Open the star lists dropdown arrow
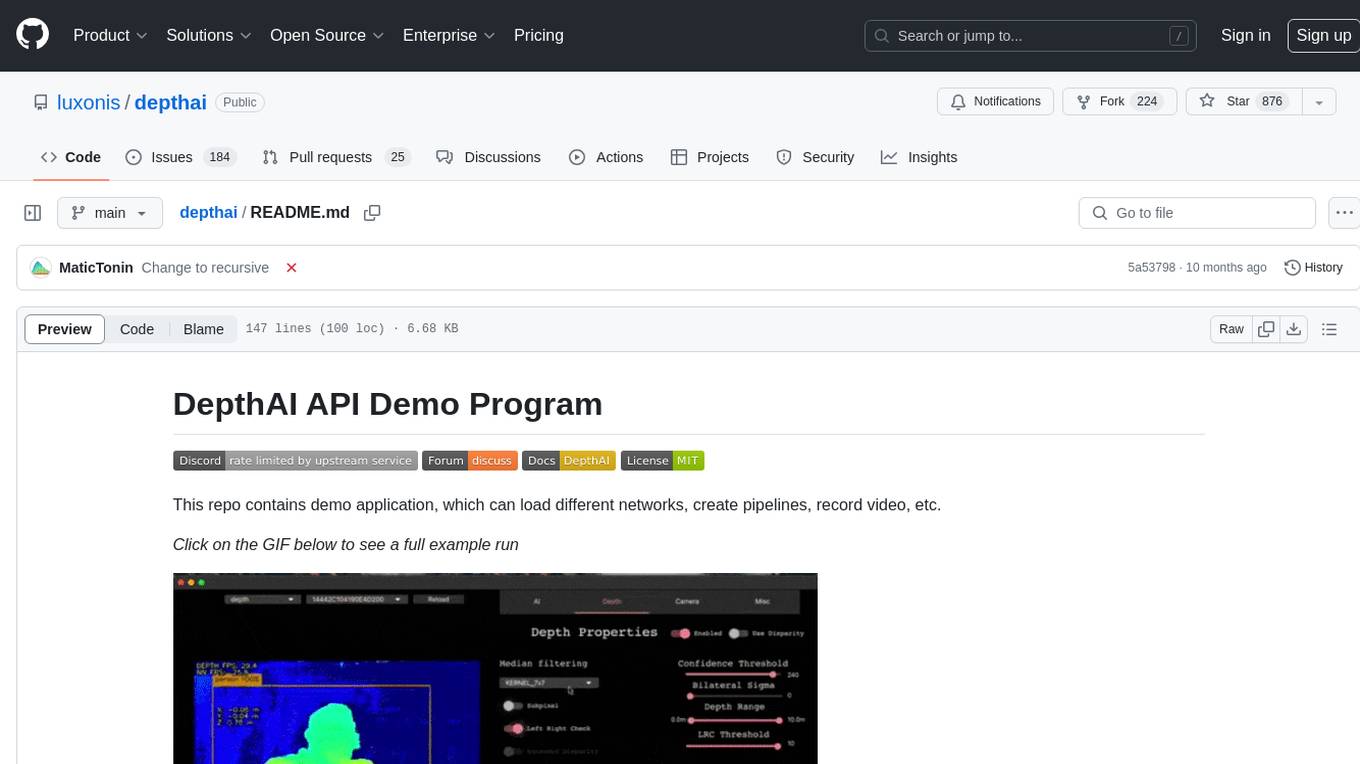 point(1319,101)
